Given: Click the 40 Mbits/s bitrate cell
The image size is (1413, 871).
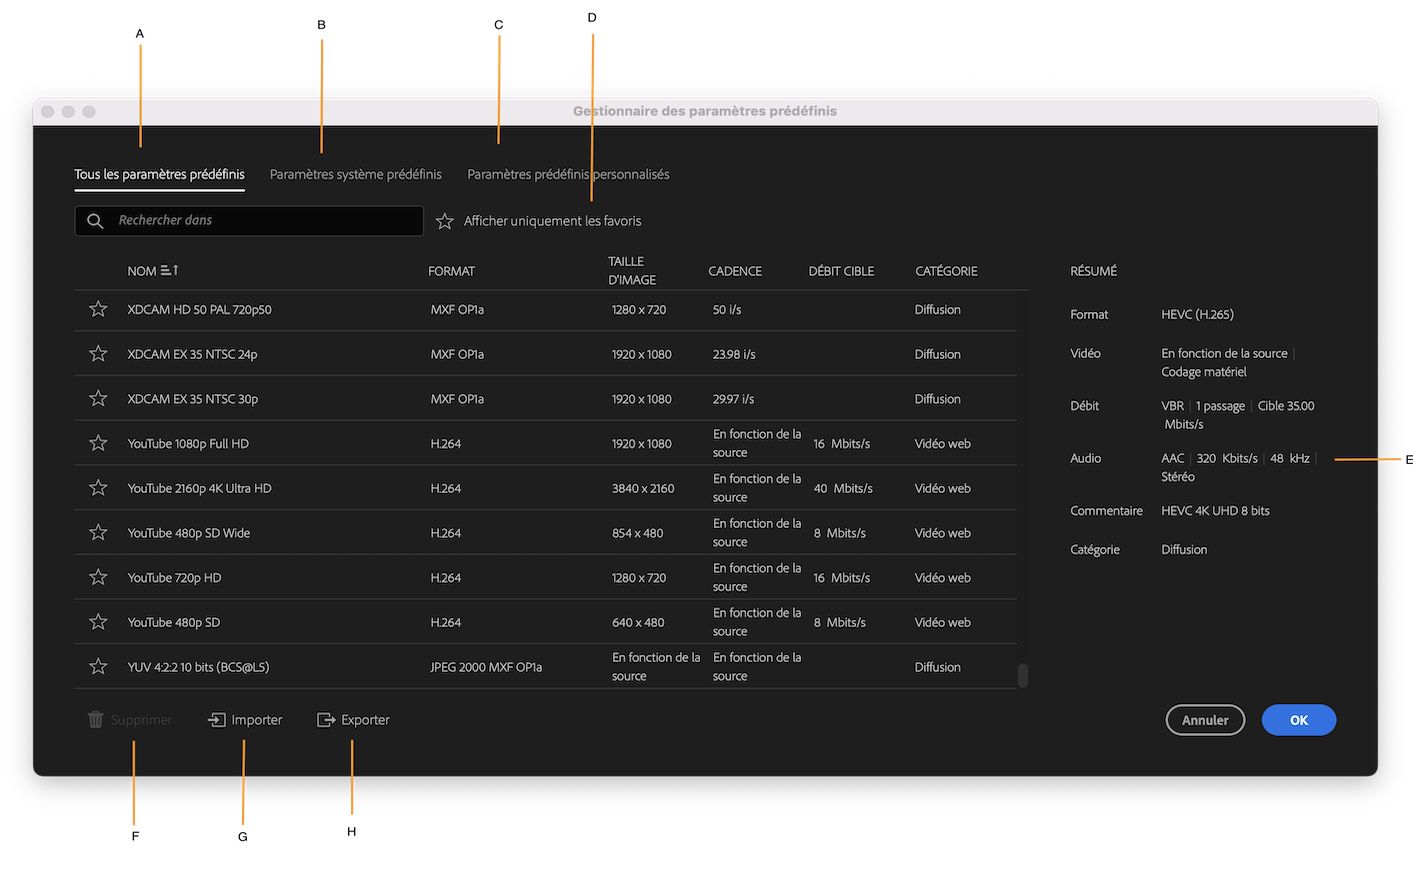Looking at the screenshot, I should (x=843, y=488).
